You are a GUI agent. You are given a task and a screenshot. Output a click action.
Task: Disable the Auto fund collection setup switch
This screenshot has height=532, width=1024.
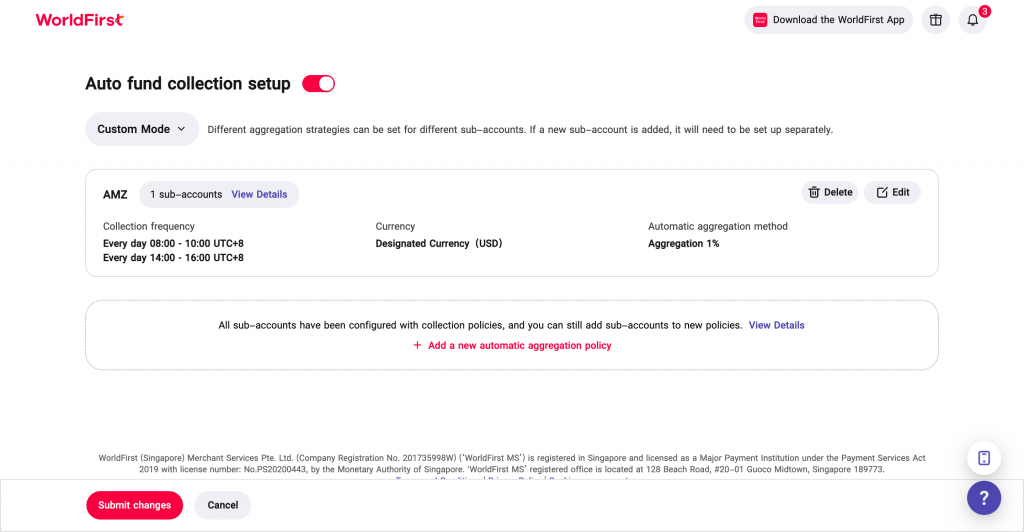click(x=318, y=84)
